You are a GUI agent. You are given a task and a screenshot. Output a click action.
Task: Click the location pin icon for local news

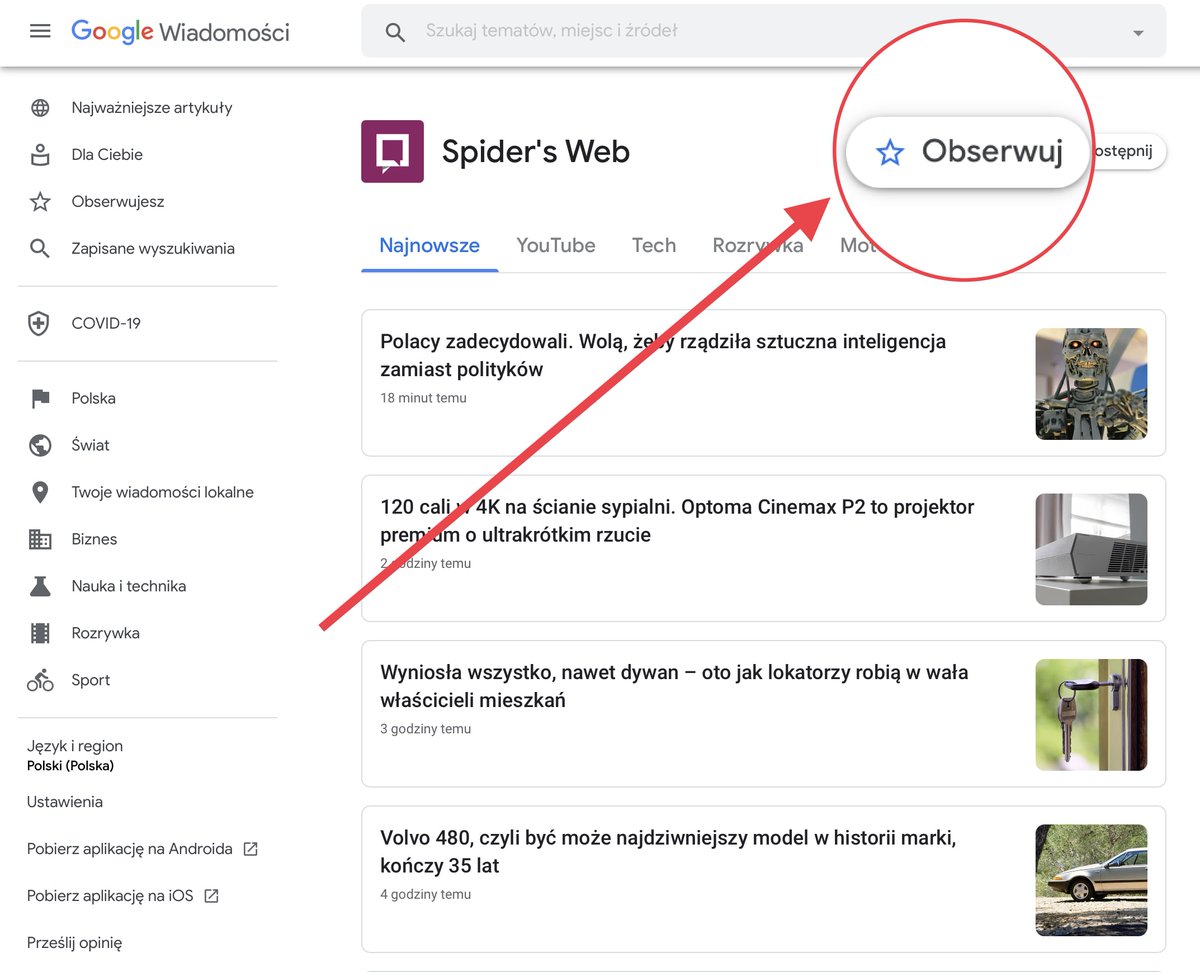tap(40, 492)
